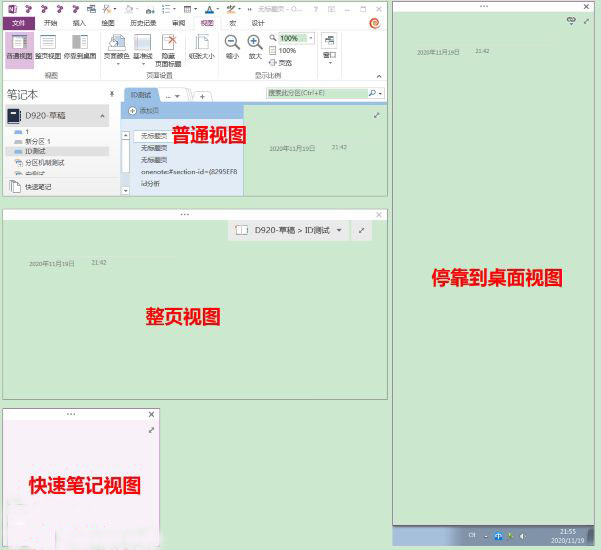
Task: Open the 插入 insert ribbon tab
Action: point(79,23)
